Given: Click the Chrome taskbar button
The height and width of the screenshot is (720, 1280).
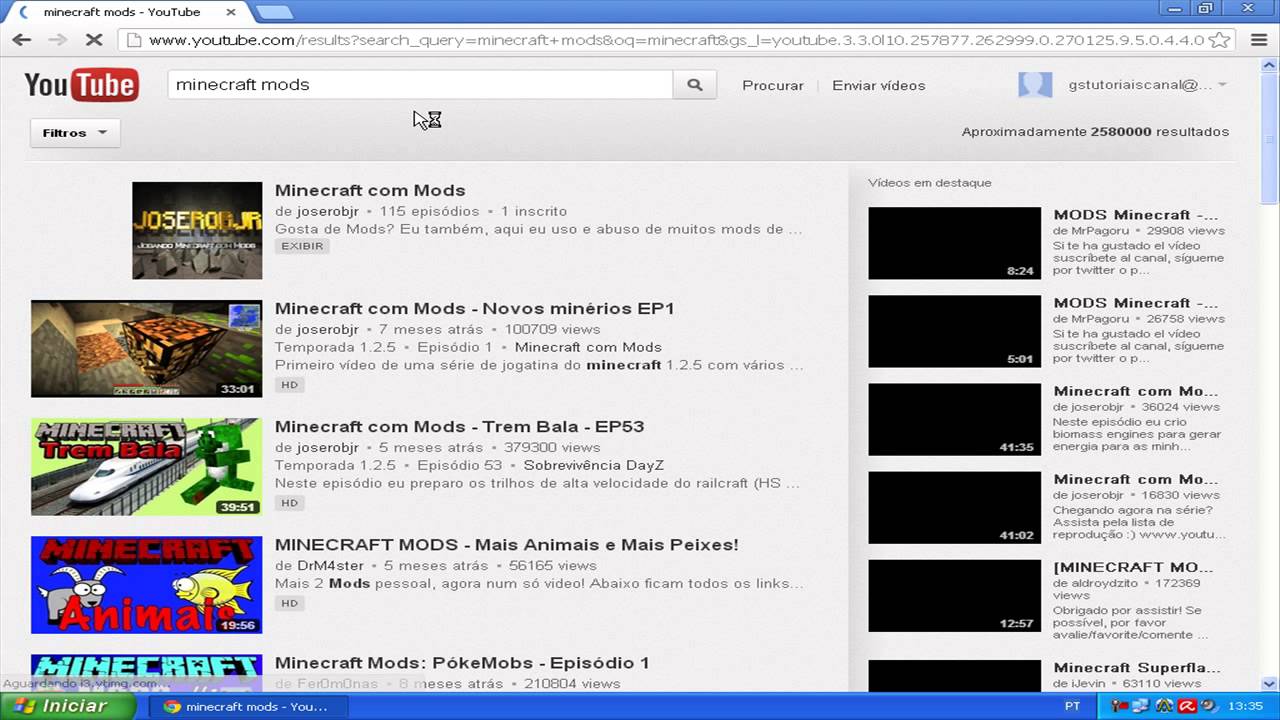Looking at the screenshot, I should tap(246, 706).
